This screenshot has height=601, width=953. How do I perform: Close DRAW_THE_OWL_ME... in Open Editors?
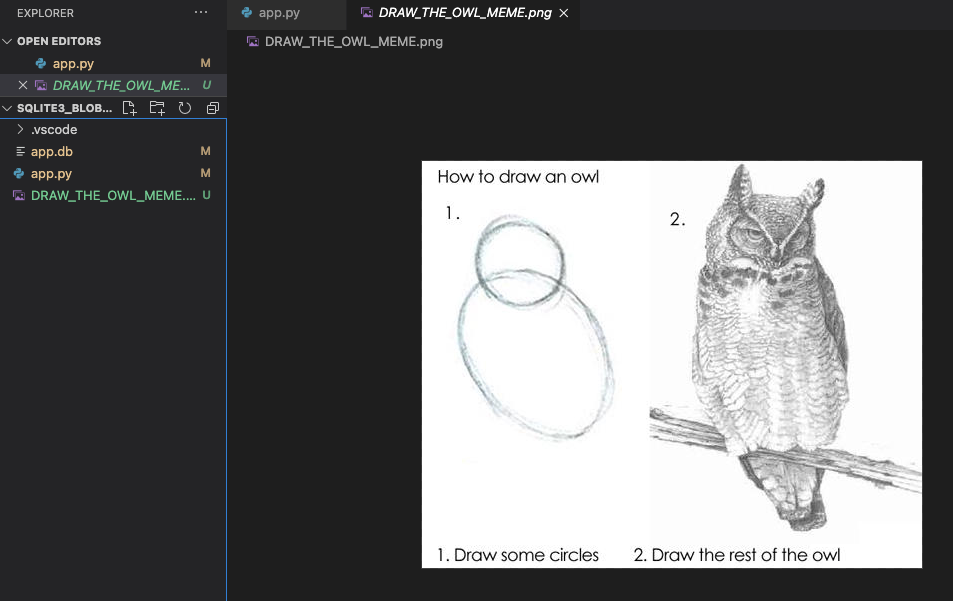22,85
